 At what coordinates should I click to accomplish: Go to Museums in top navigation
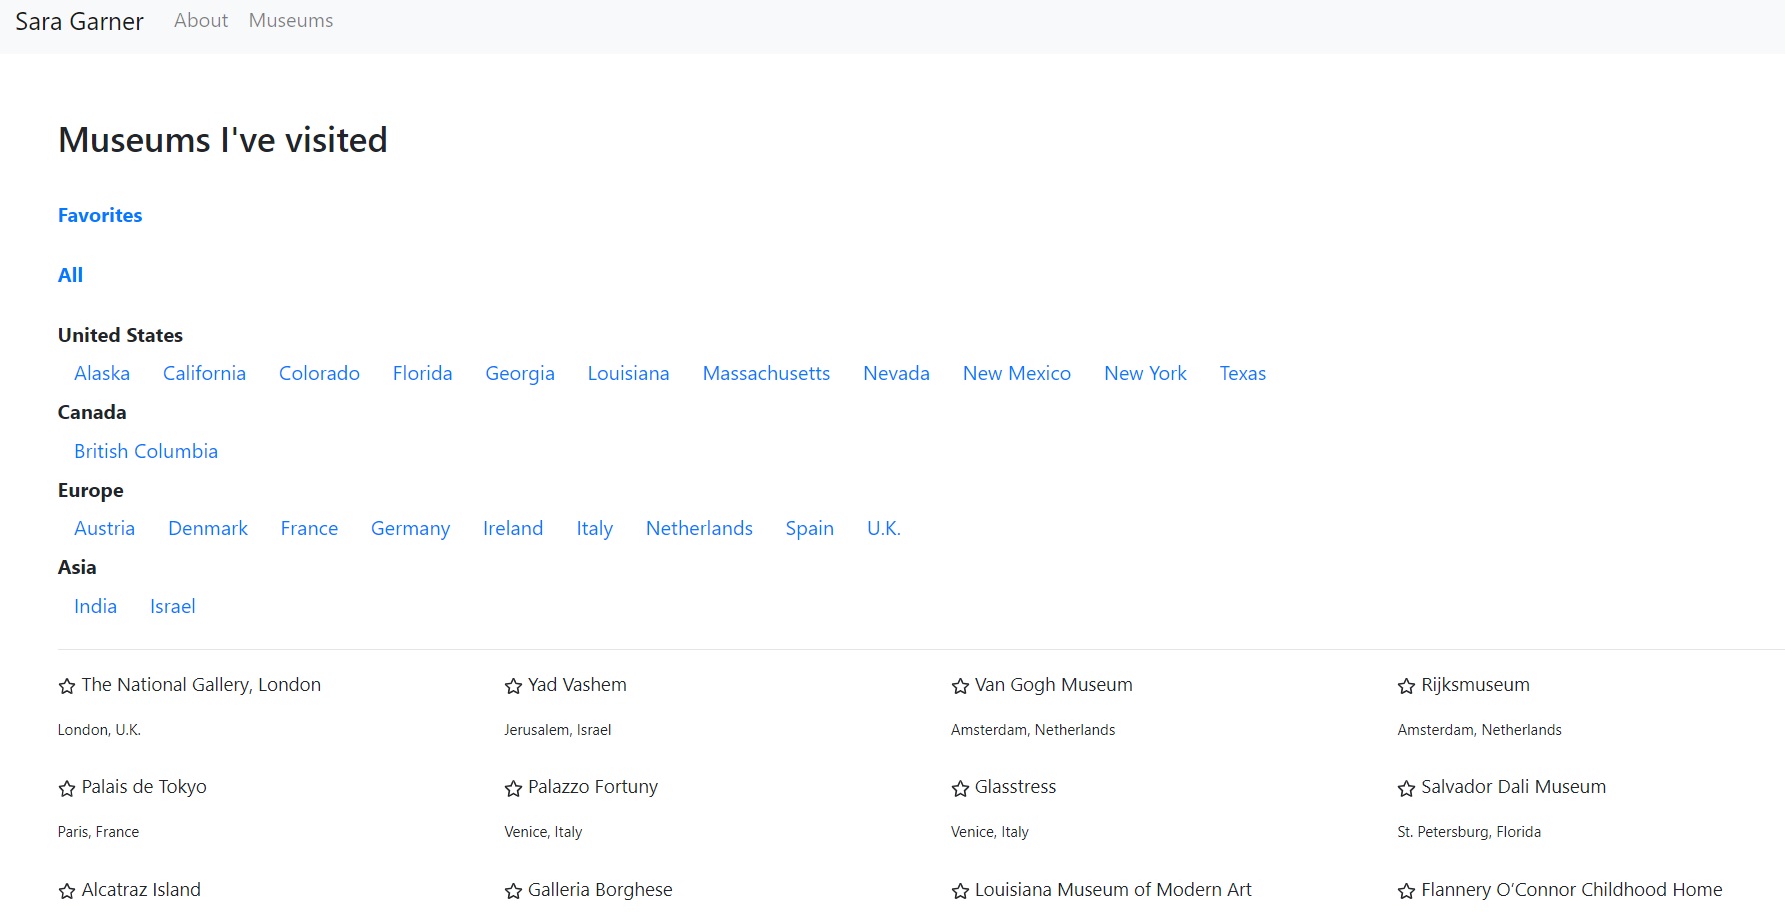pyautogui.click(x=291, y=21)
